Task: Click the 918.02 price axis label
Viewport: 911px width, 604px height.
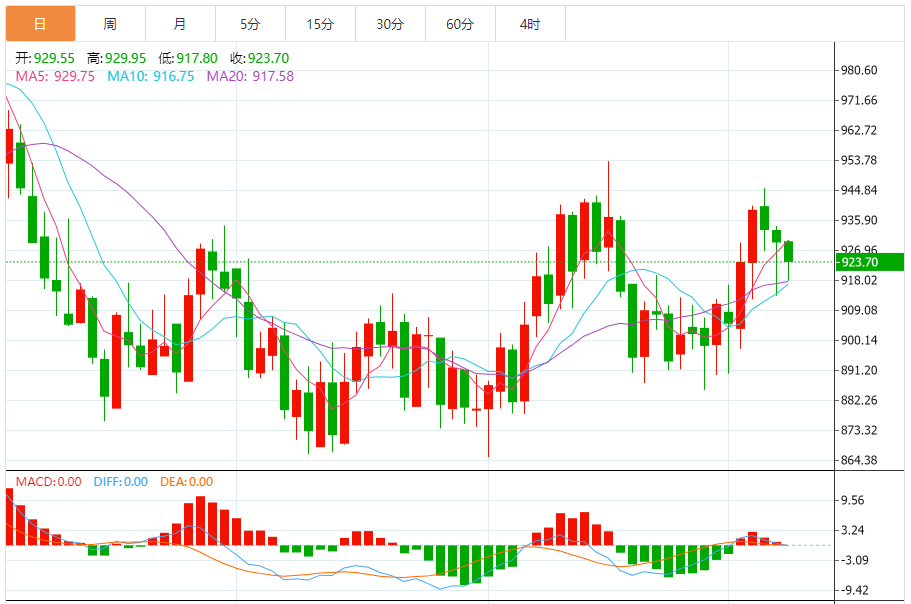Action: click(859, 280)
